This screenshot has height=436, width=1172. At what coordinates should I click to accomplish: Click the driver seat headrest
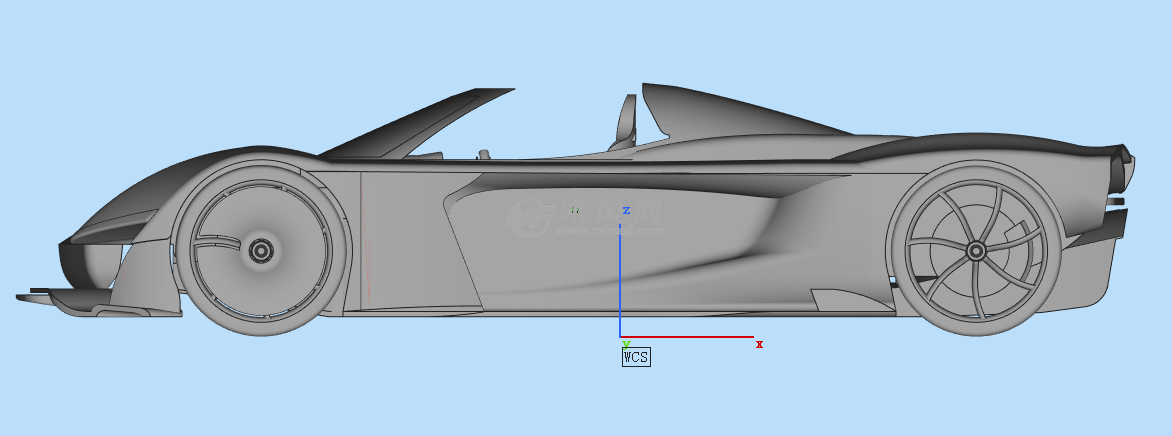pos(627,118)
